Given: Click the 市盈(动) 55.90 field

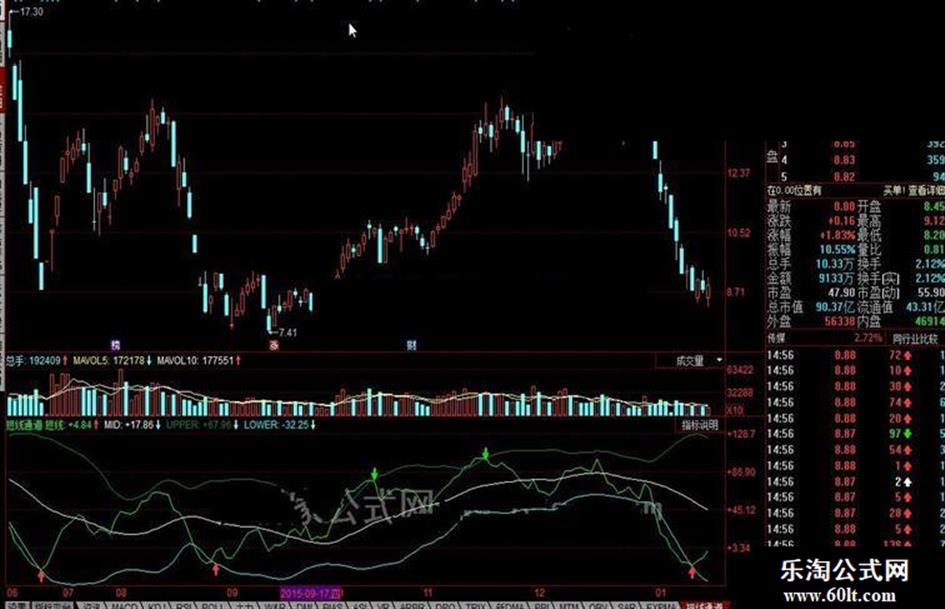Looking at the screenshot, I should (901, 292).
